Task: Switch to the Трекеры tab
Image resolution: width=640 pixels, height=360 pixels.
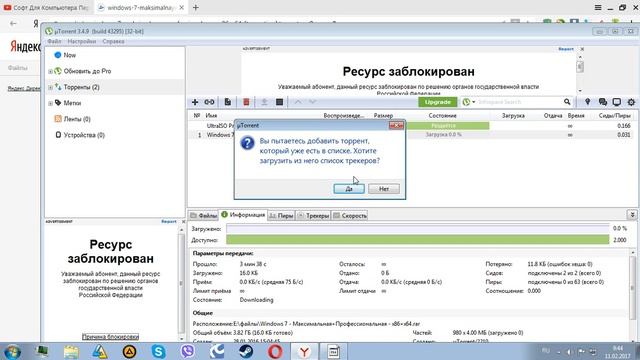Action: (x=313, y=216)
